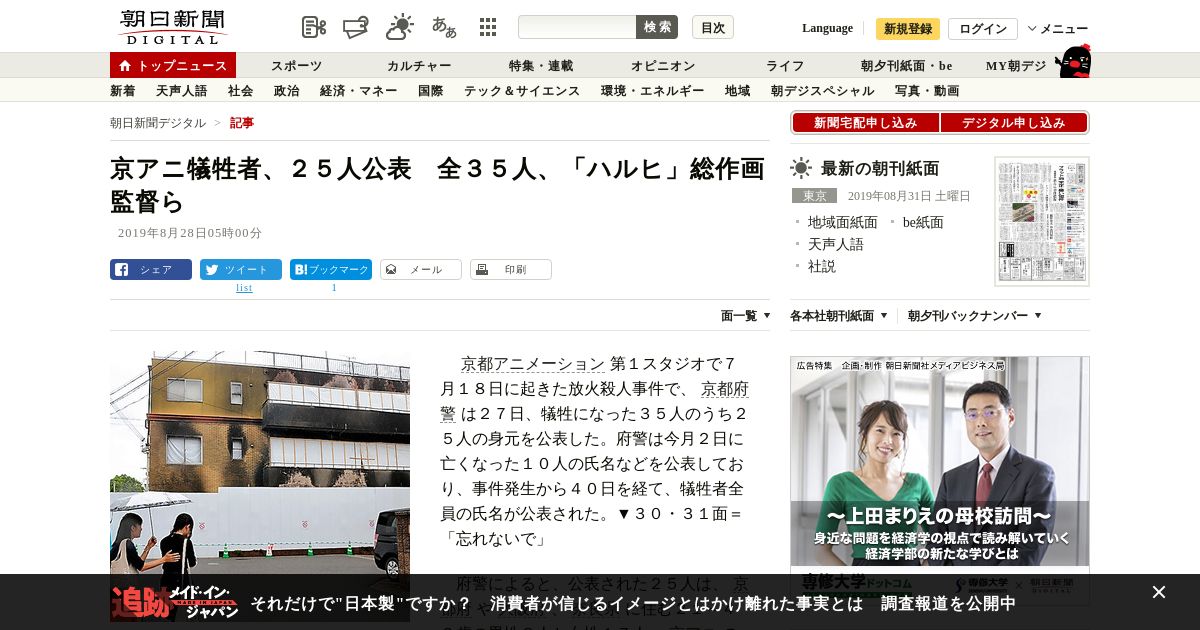Select the オピニオン tab

[663, 66]
